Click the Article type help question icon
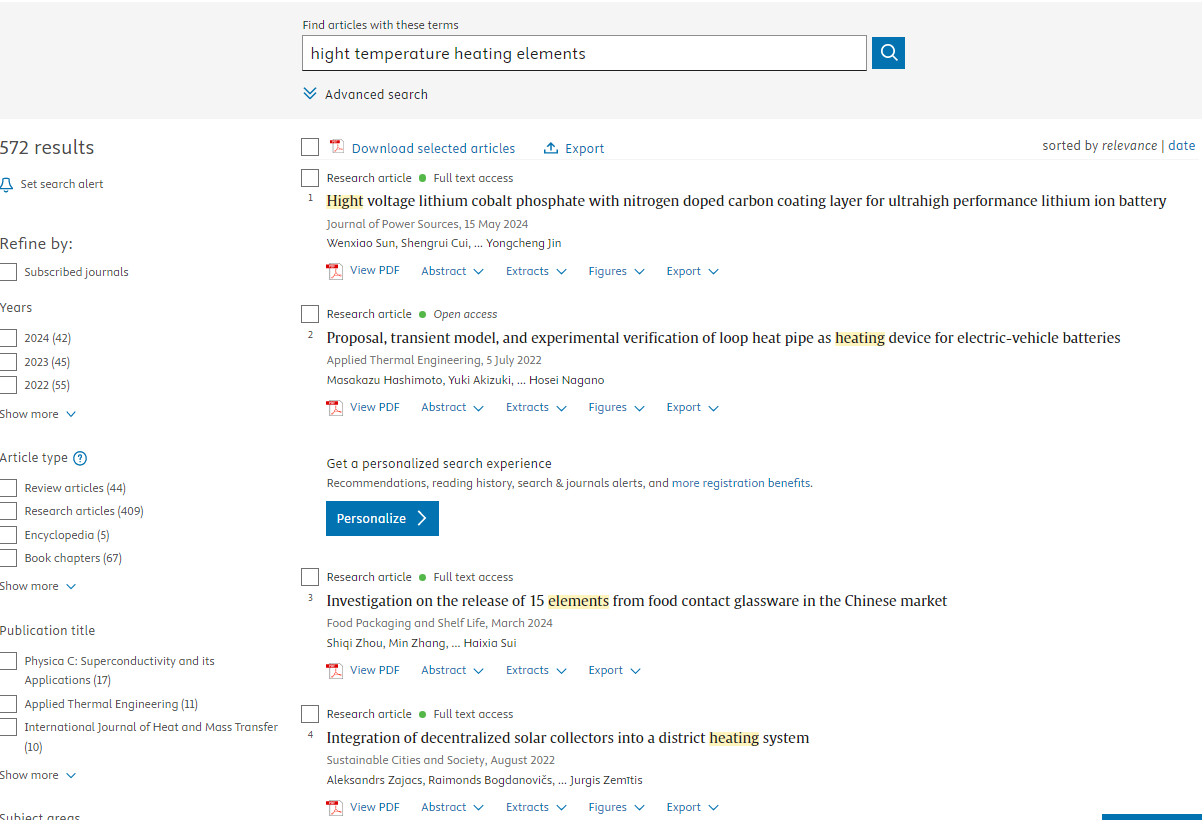This screenshot has height=820, width=1202. (80, 458)
